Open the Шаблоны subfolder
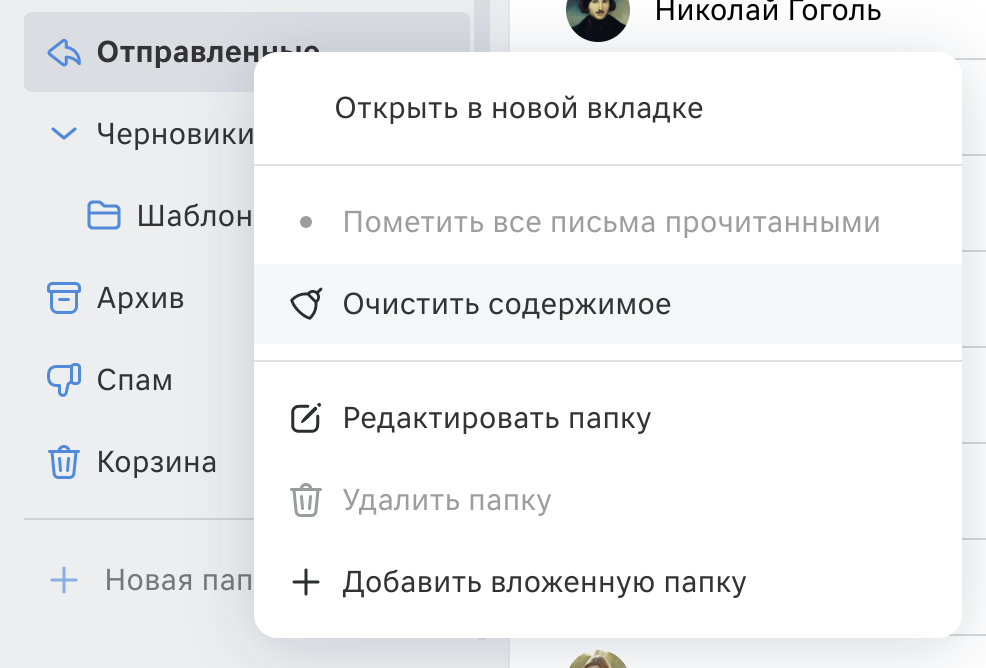This screenshot has width=986, height=668. (x=195, y=216)
